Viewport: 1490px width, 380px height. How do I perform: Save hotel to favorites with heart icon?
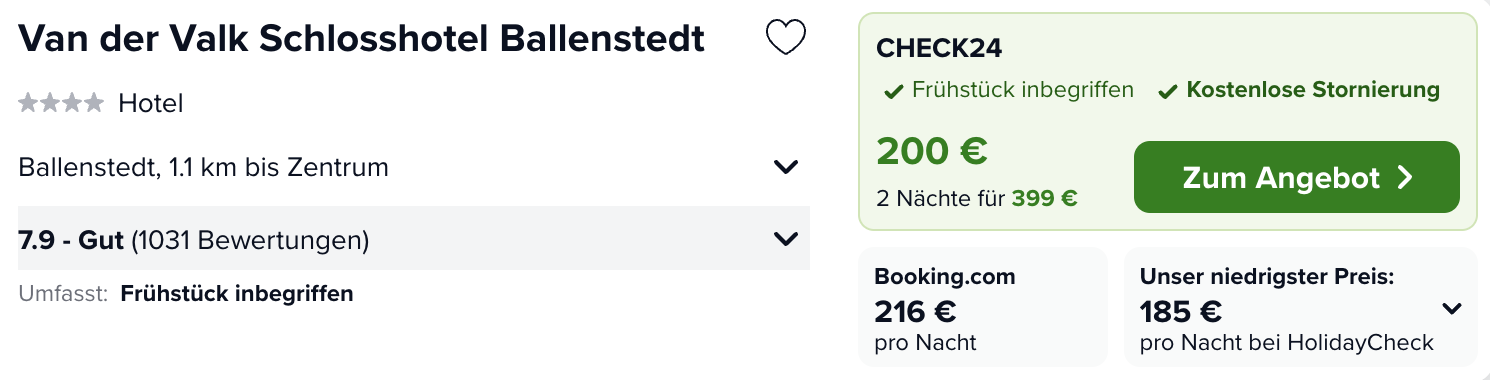click(x=785, y=38)
